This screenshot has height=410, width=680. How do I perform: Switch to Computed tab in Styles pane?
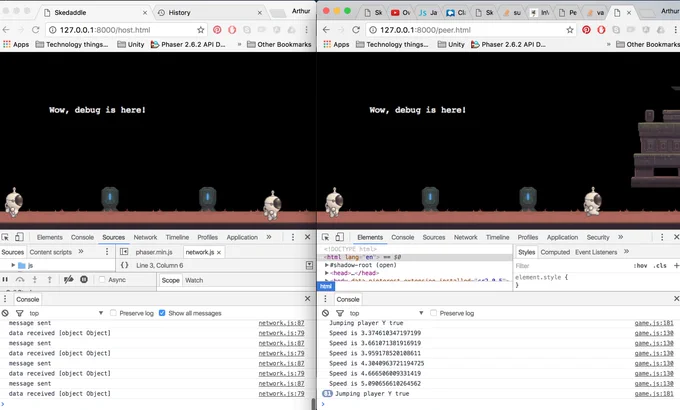(x=555, y=252)
